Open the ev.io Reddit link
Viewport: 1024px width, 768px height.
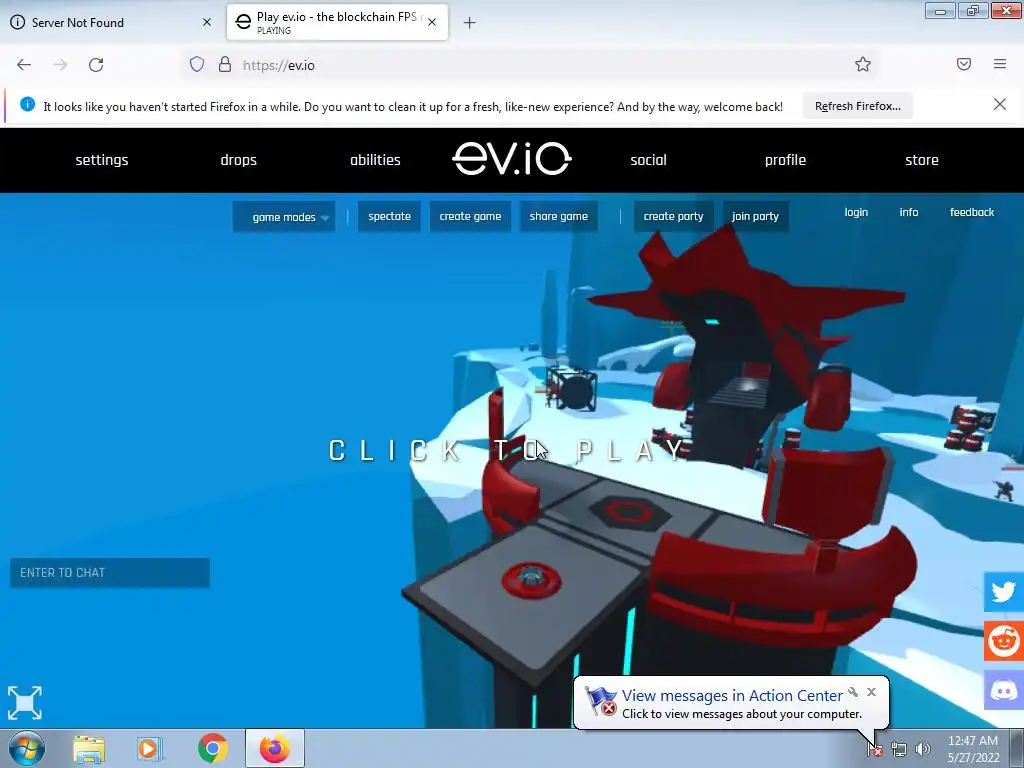1004,641
